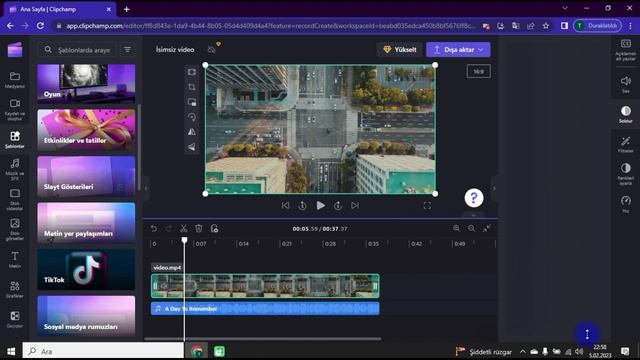Collapse the right properties panel arrow
Viewport: 640px width, 360px height.
click(x=494, y=189)
